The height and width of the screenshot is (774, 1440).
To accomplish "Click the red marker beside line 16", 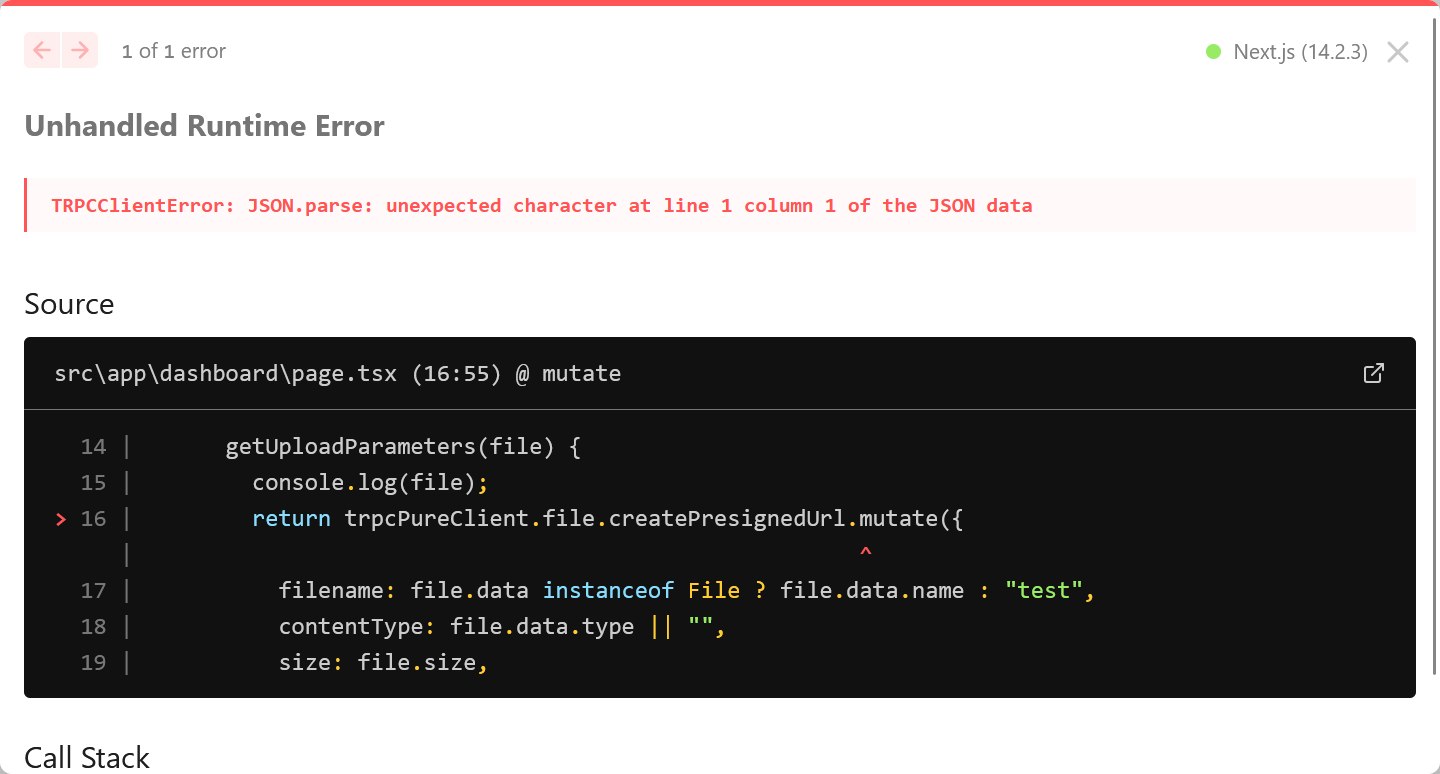I will (x=61, y=519).
